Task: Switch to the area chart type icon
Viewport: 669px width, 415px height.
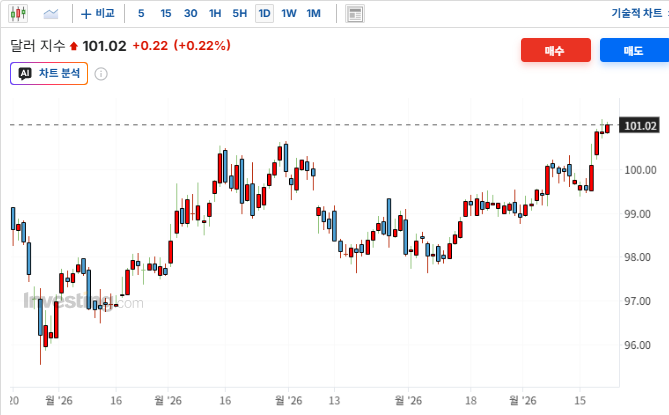Action: click(51, 14)
